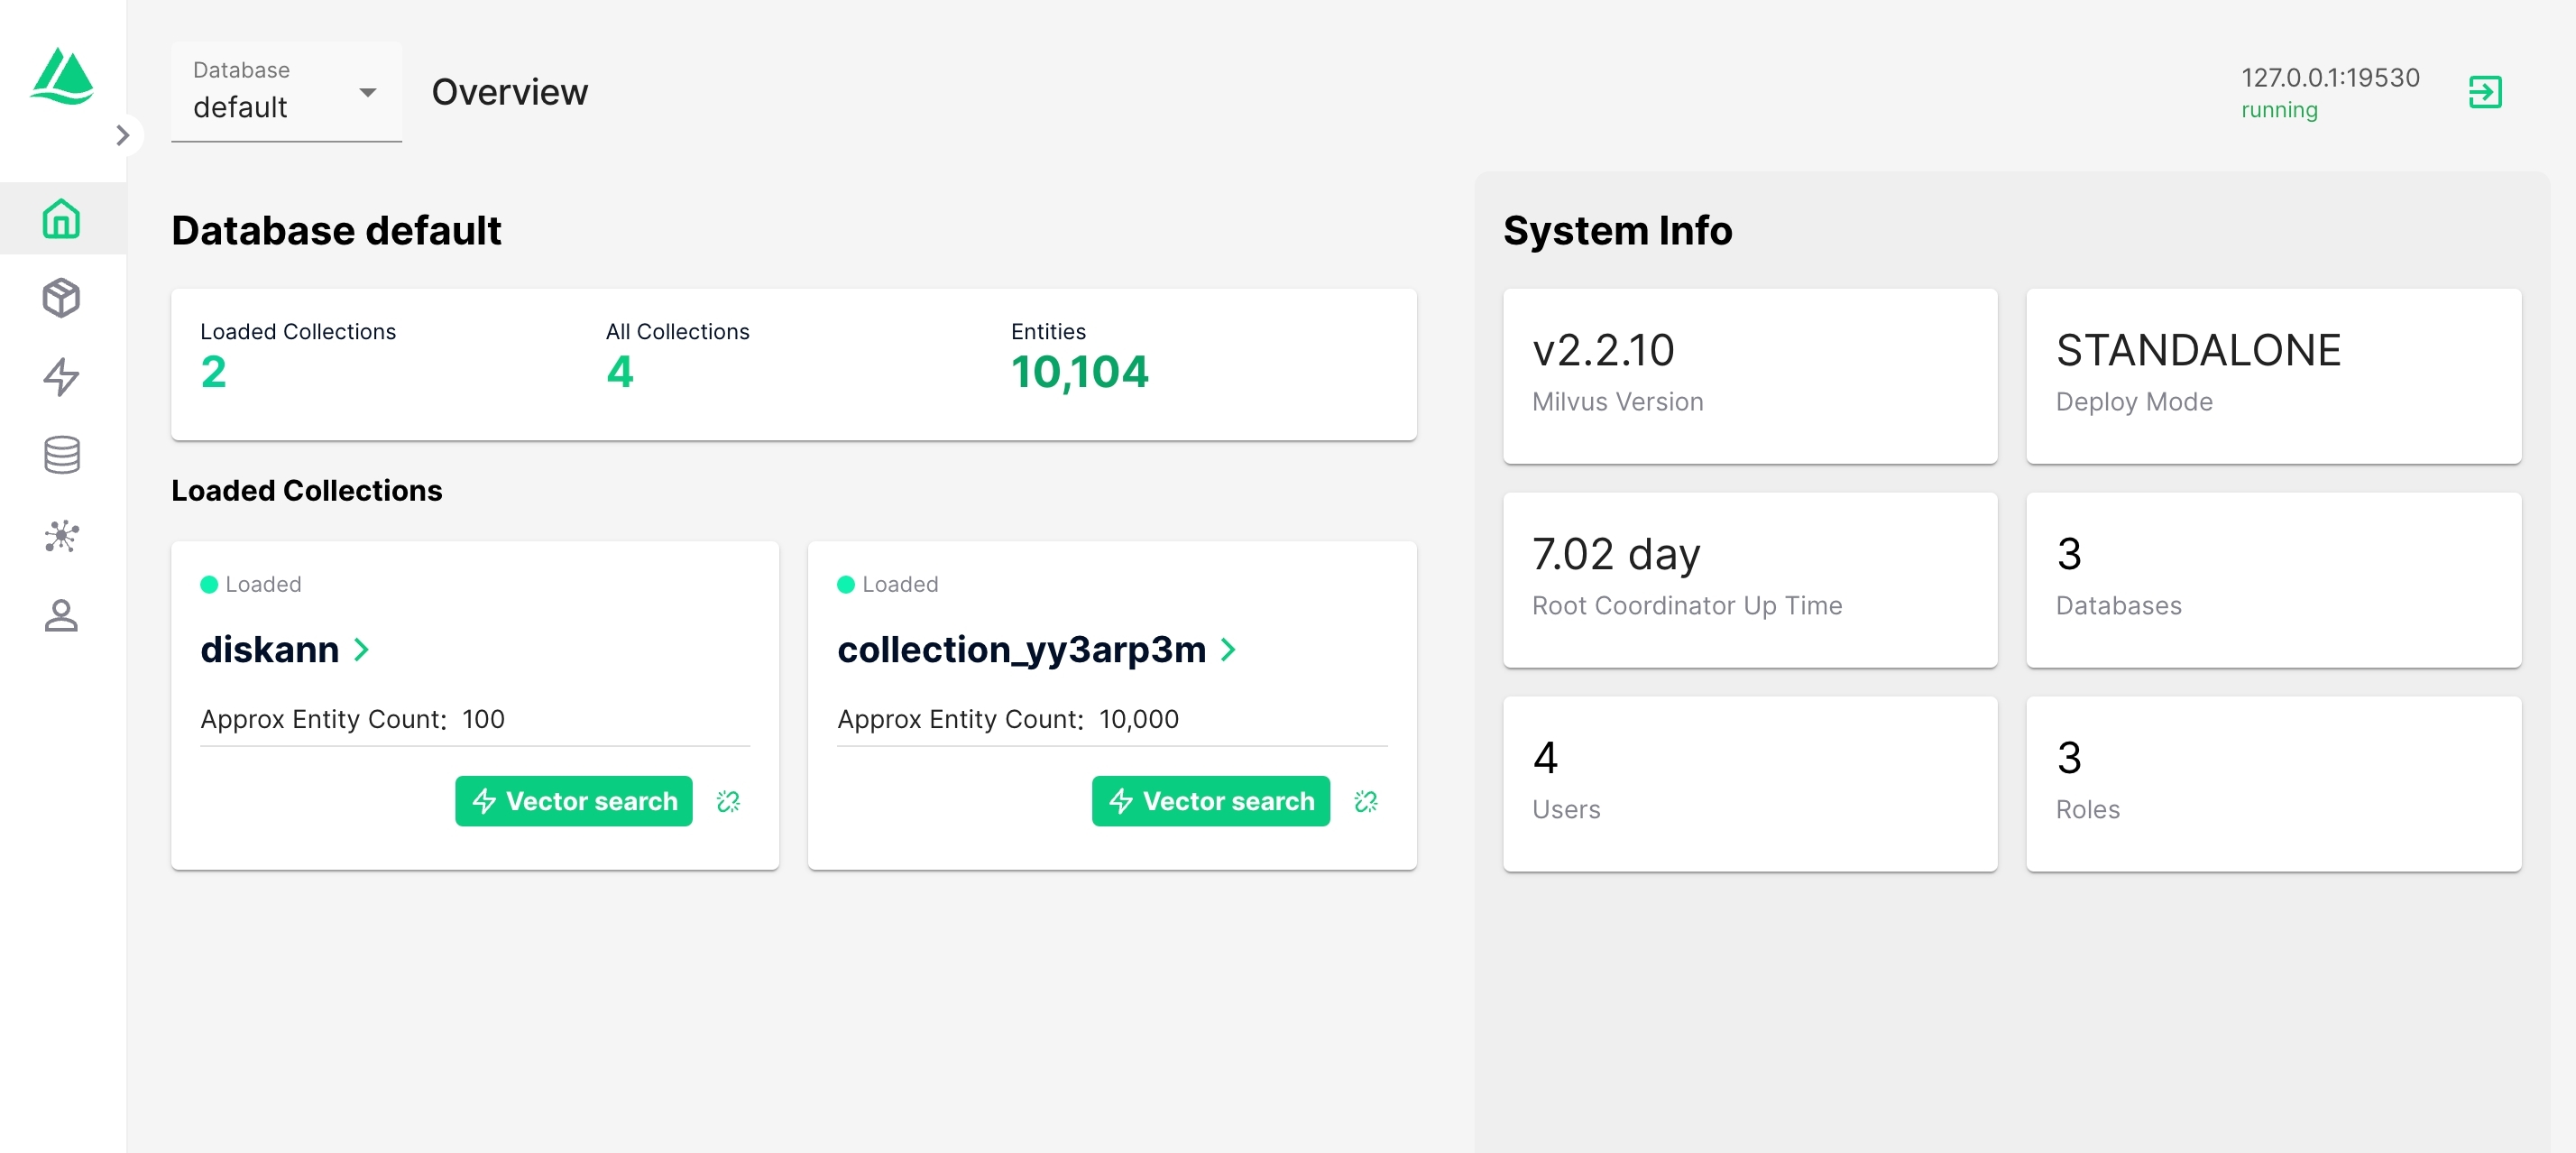Click the chevron next to diskann

pyautogui.click(x=362, y=650)
